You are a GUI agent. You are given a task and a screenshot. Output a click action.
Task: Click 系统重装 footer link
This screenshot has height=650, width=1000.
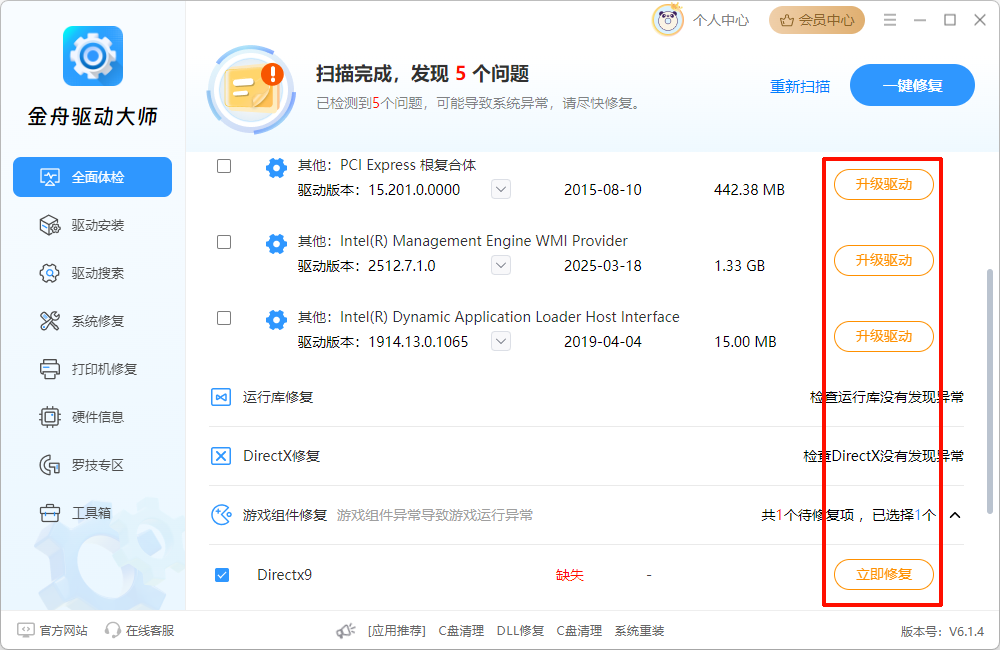point(639,631)
